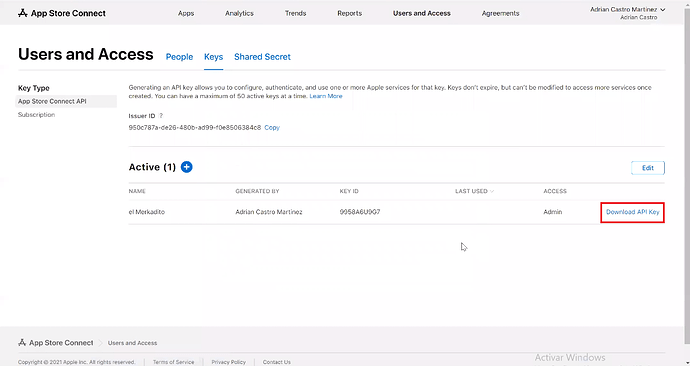The image size is (690, 366).
Task: Follow the Learn More link
Action: pos(326,96)
